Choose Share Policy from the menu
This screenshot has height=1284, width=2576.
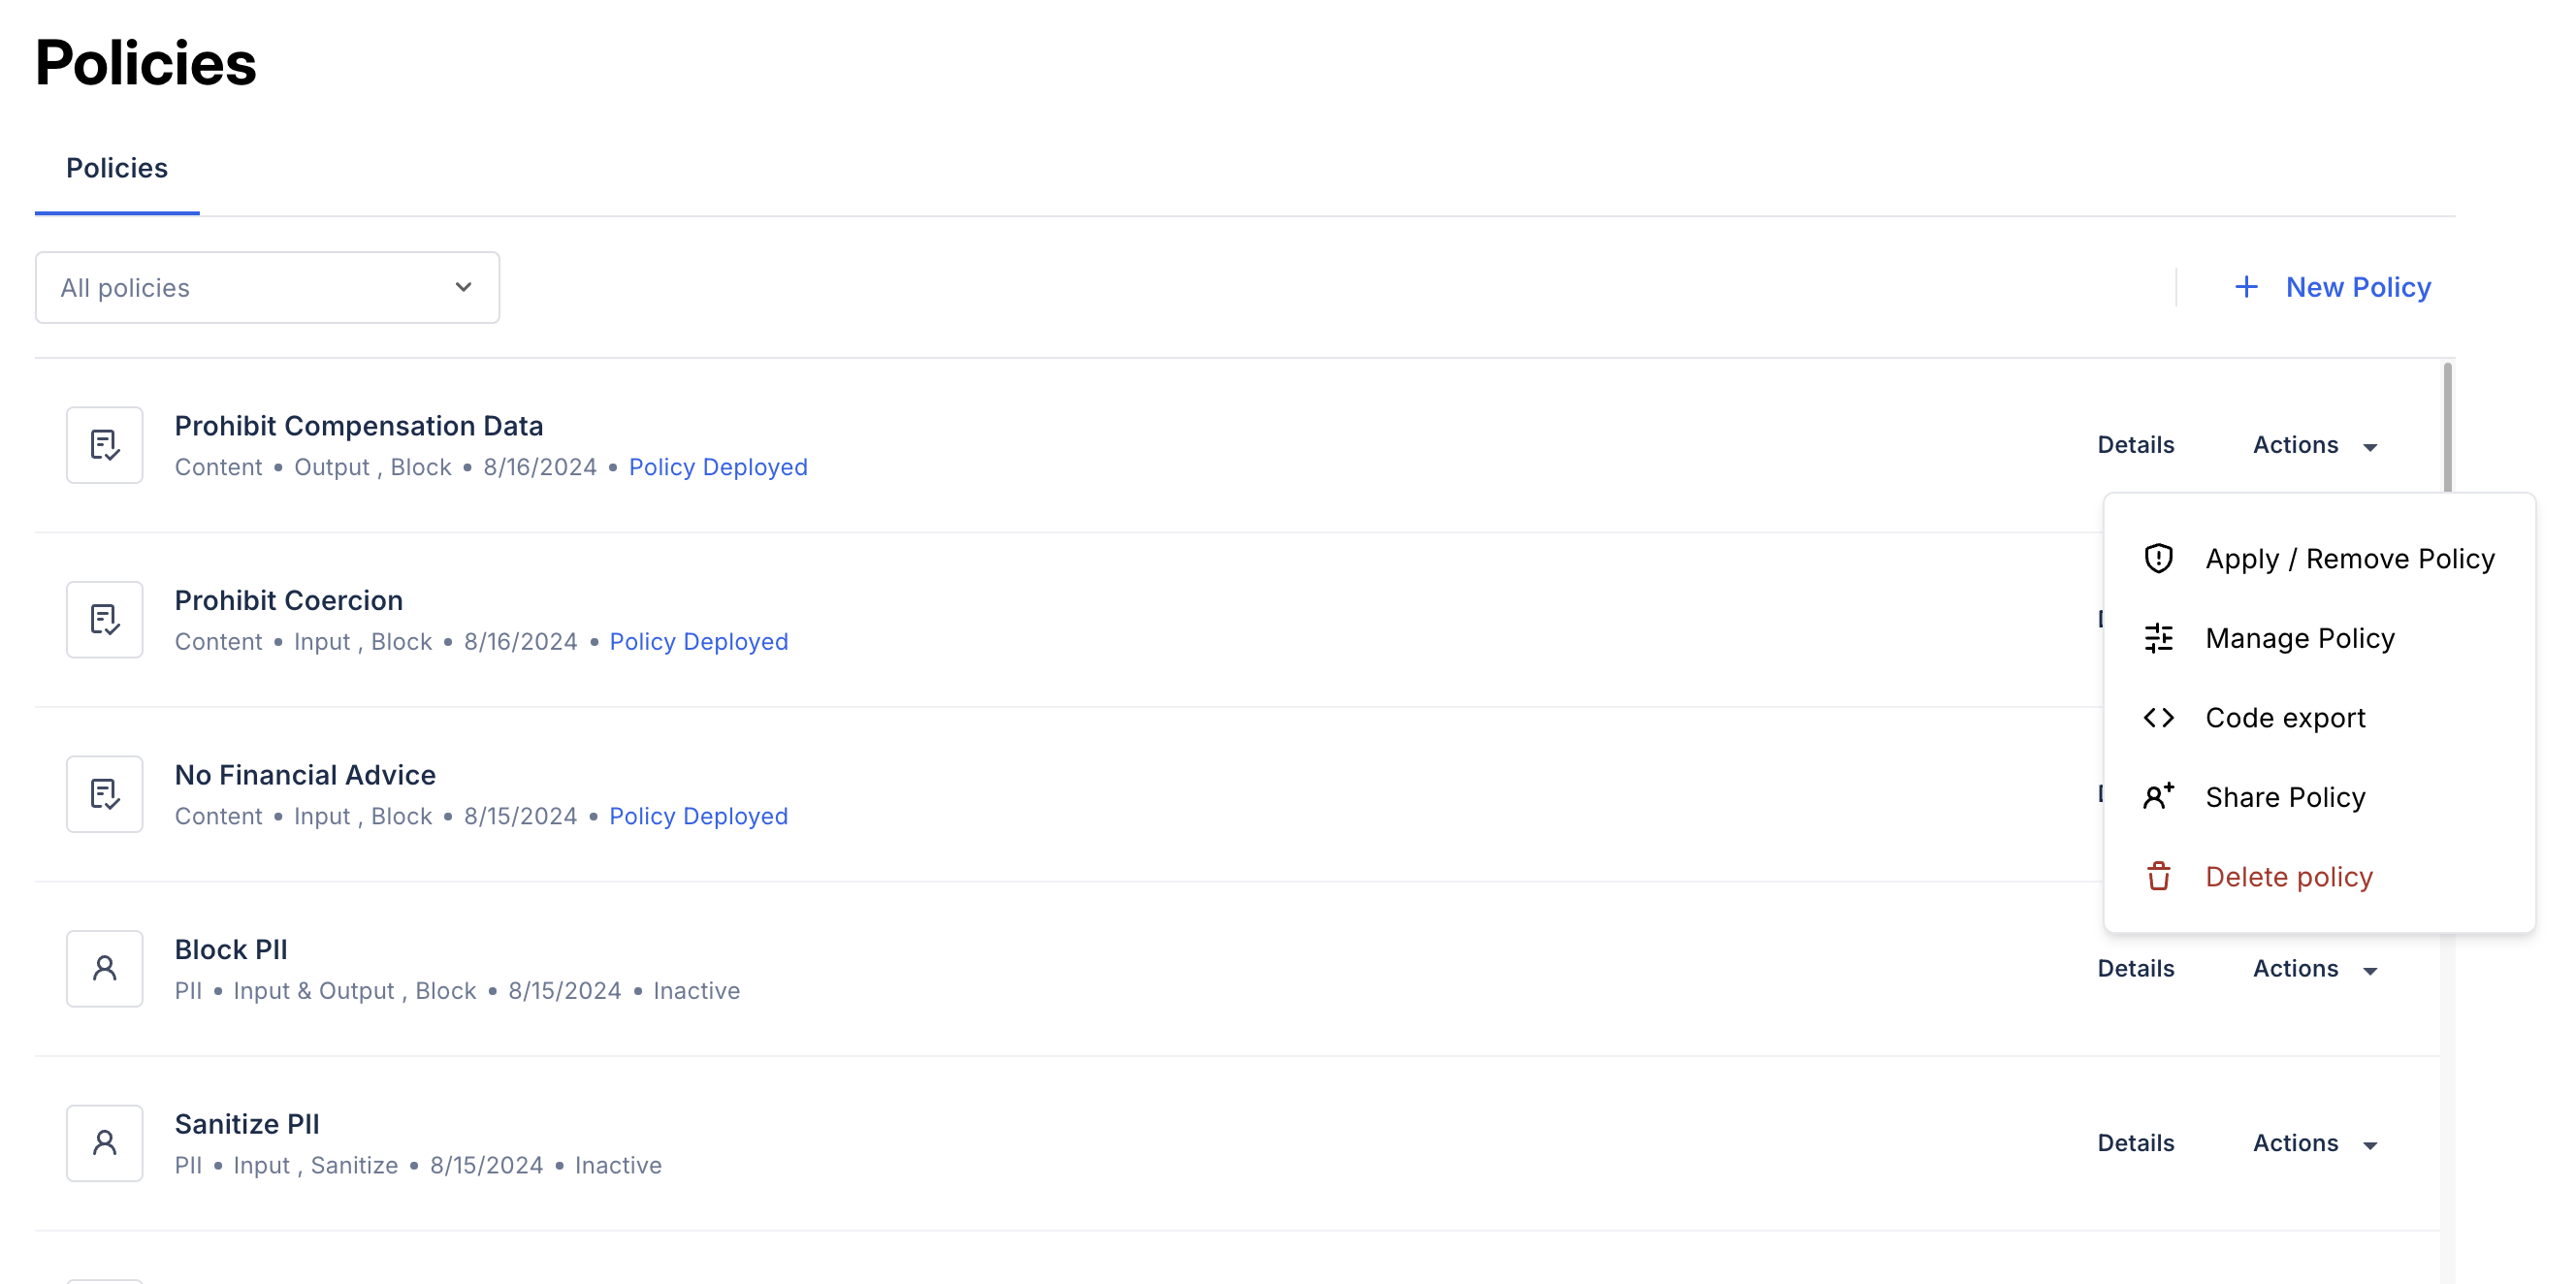(2319, 797)
